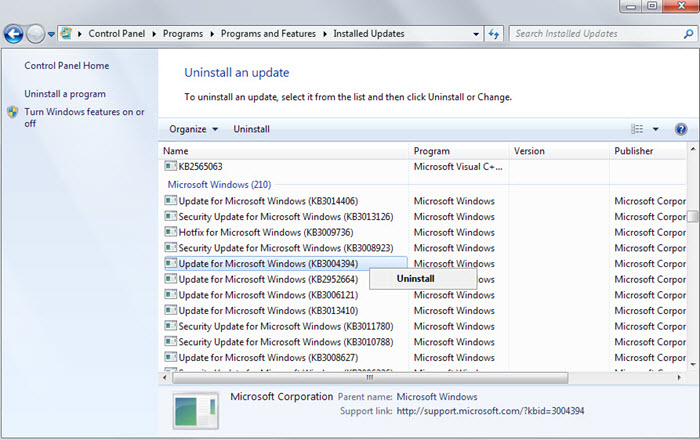The height and width of the screenshot is (440, 700).
Task: Select Update for Microsoft Windows (KB2952664)
Action: tap(268, 279)
